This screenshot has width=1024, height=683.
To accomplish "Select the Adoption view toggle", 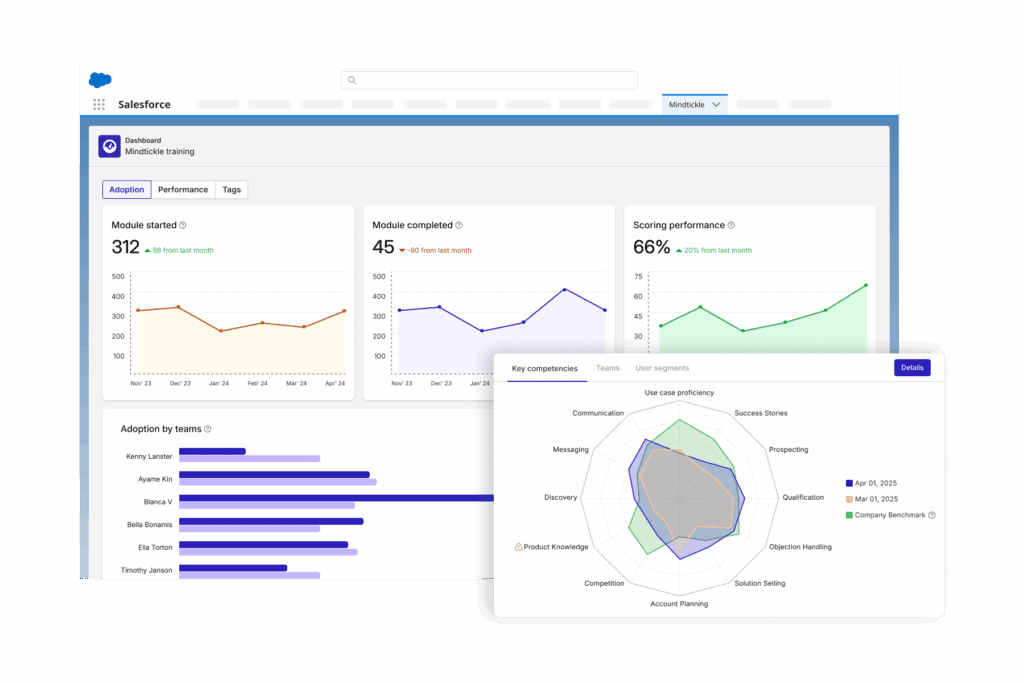I will [127, 189].
